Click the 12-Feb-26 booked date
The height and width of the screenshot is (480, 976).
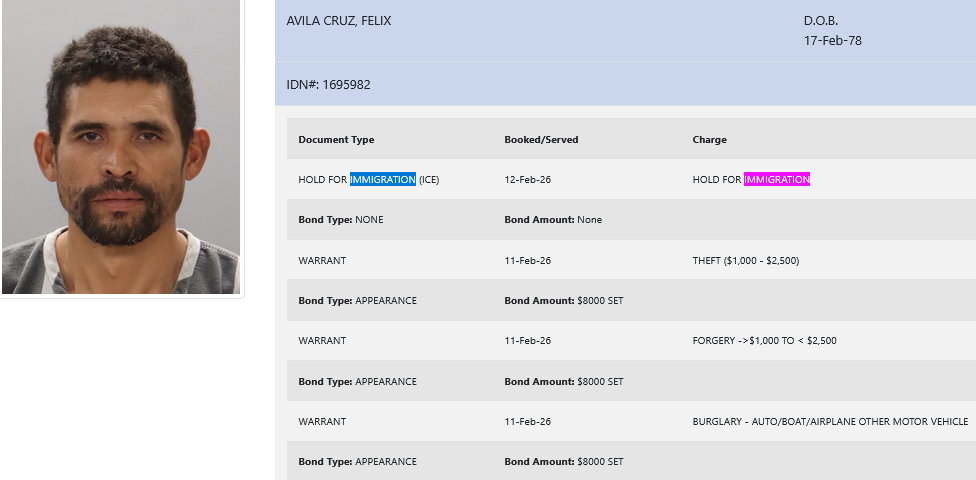coord(527,180)
